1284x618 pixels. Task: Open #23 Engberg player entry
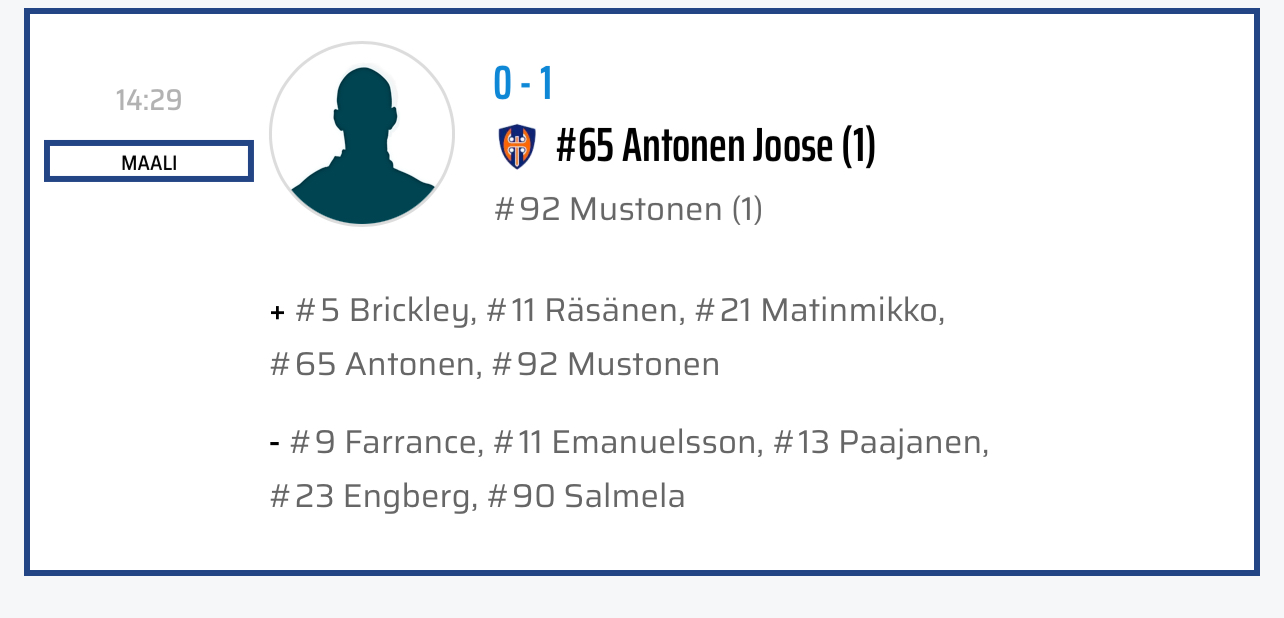coord(373,496)
